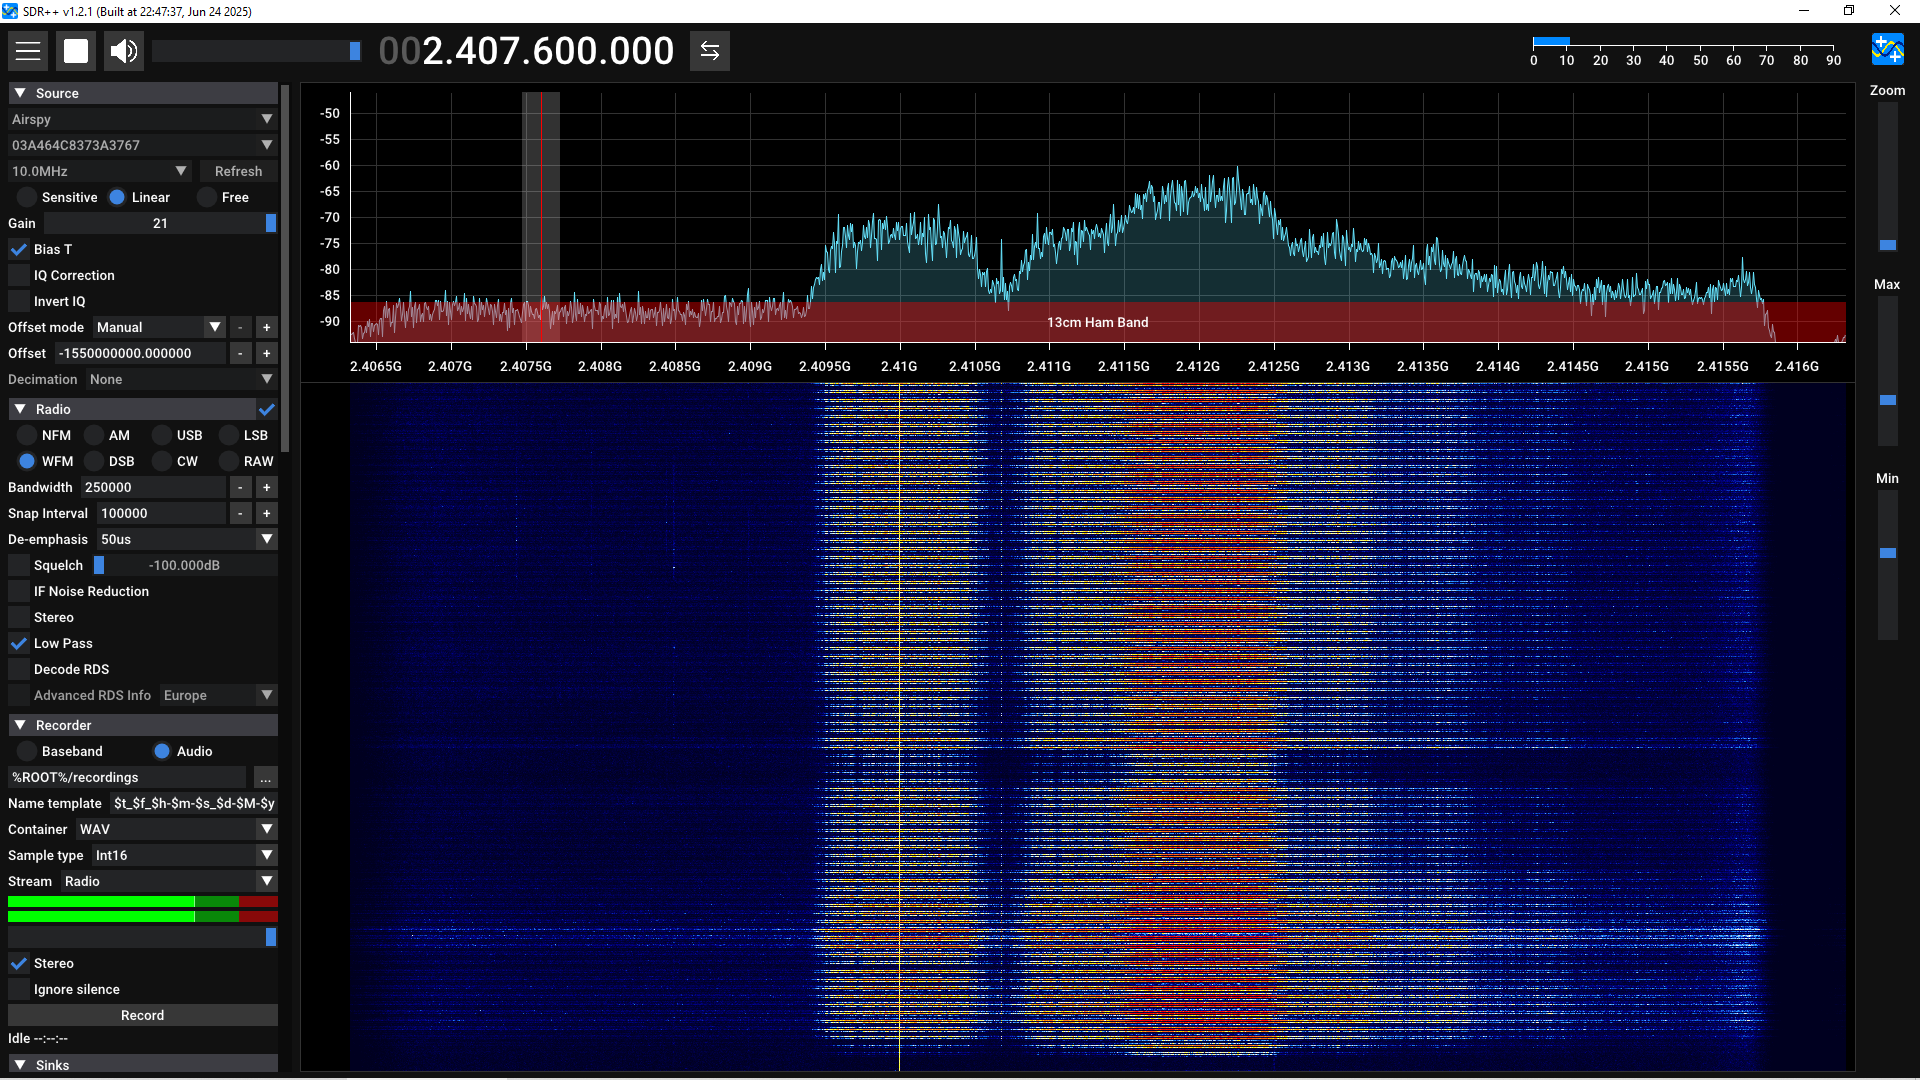This screenshot has width=1920, height=1080.
Task: Click the Bandwidth 250000 input field
Action: (153, 487)
